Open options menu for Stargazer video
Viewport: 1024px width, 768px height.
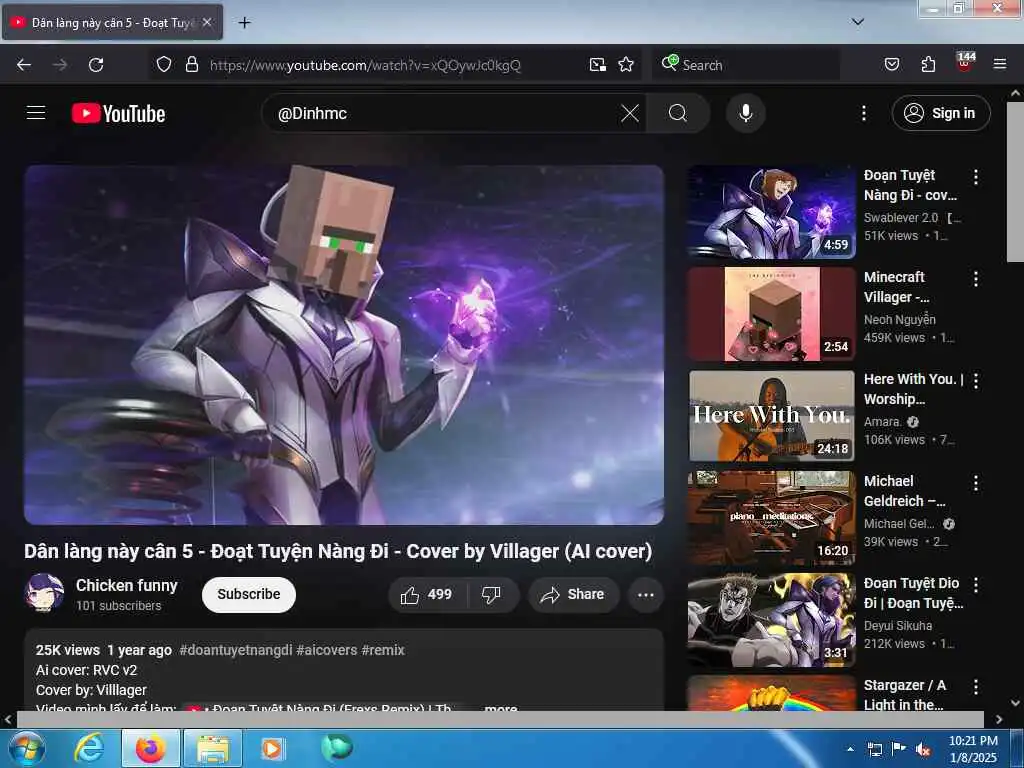tap(976, 687)
